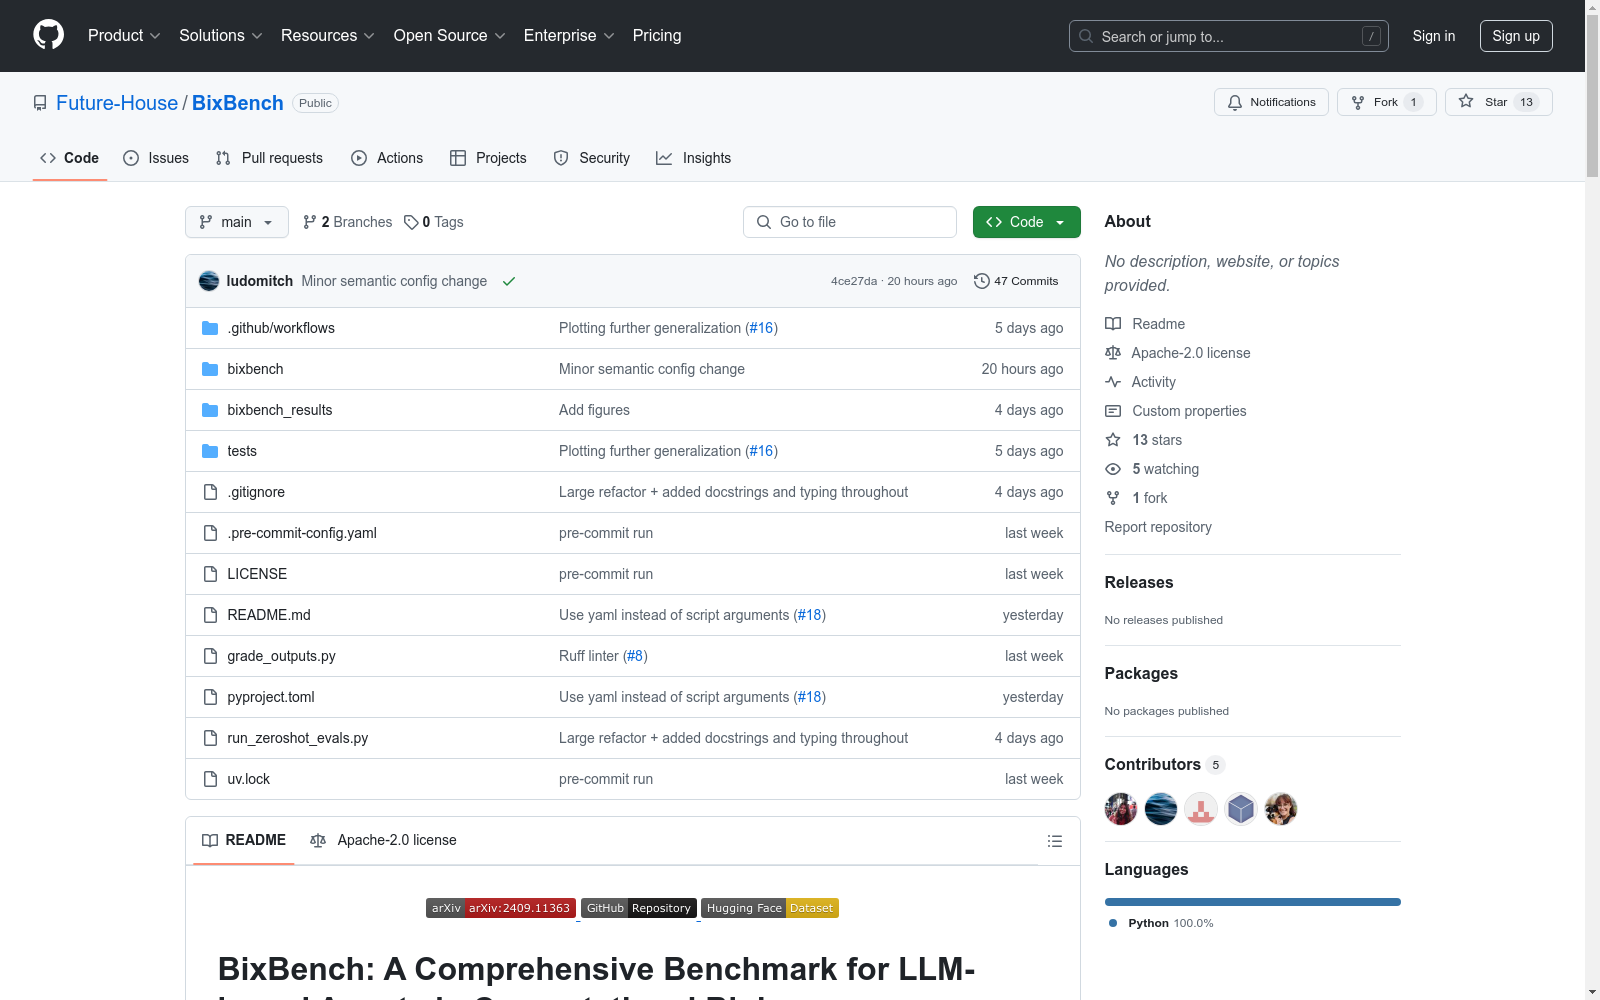Click the star icon in Star button

click(x=1466, y=101)
